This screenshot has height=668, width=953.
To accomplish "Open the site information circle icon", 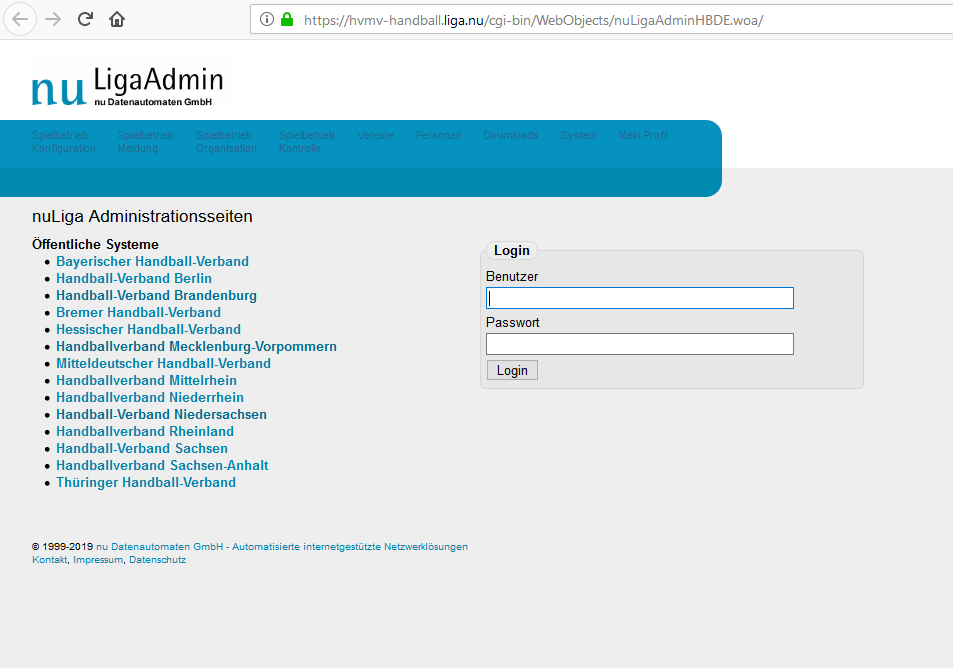I will pos(267,19).
